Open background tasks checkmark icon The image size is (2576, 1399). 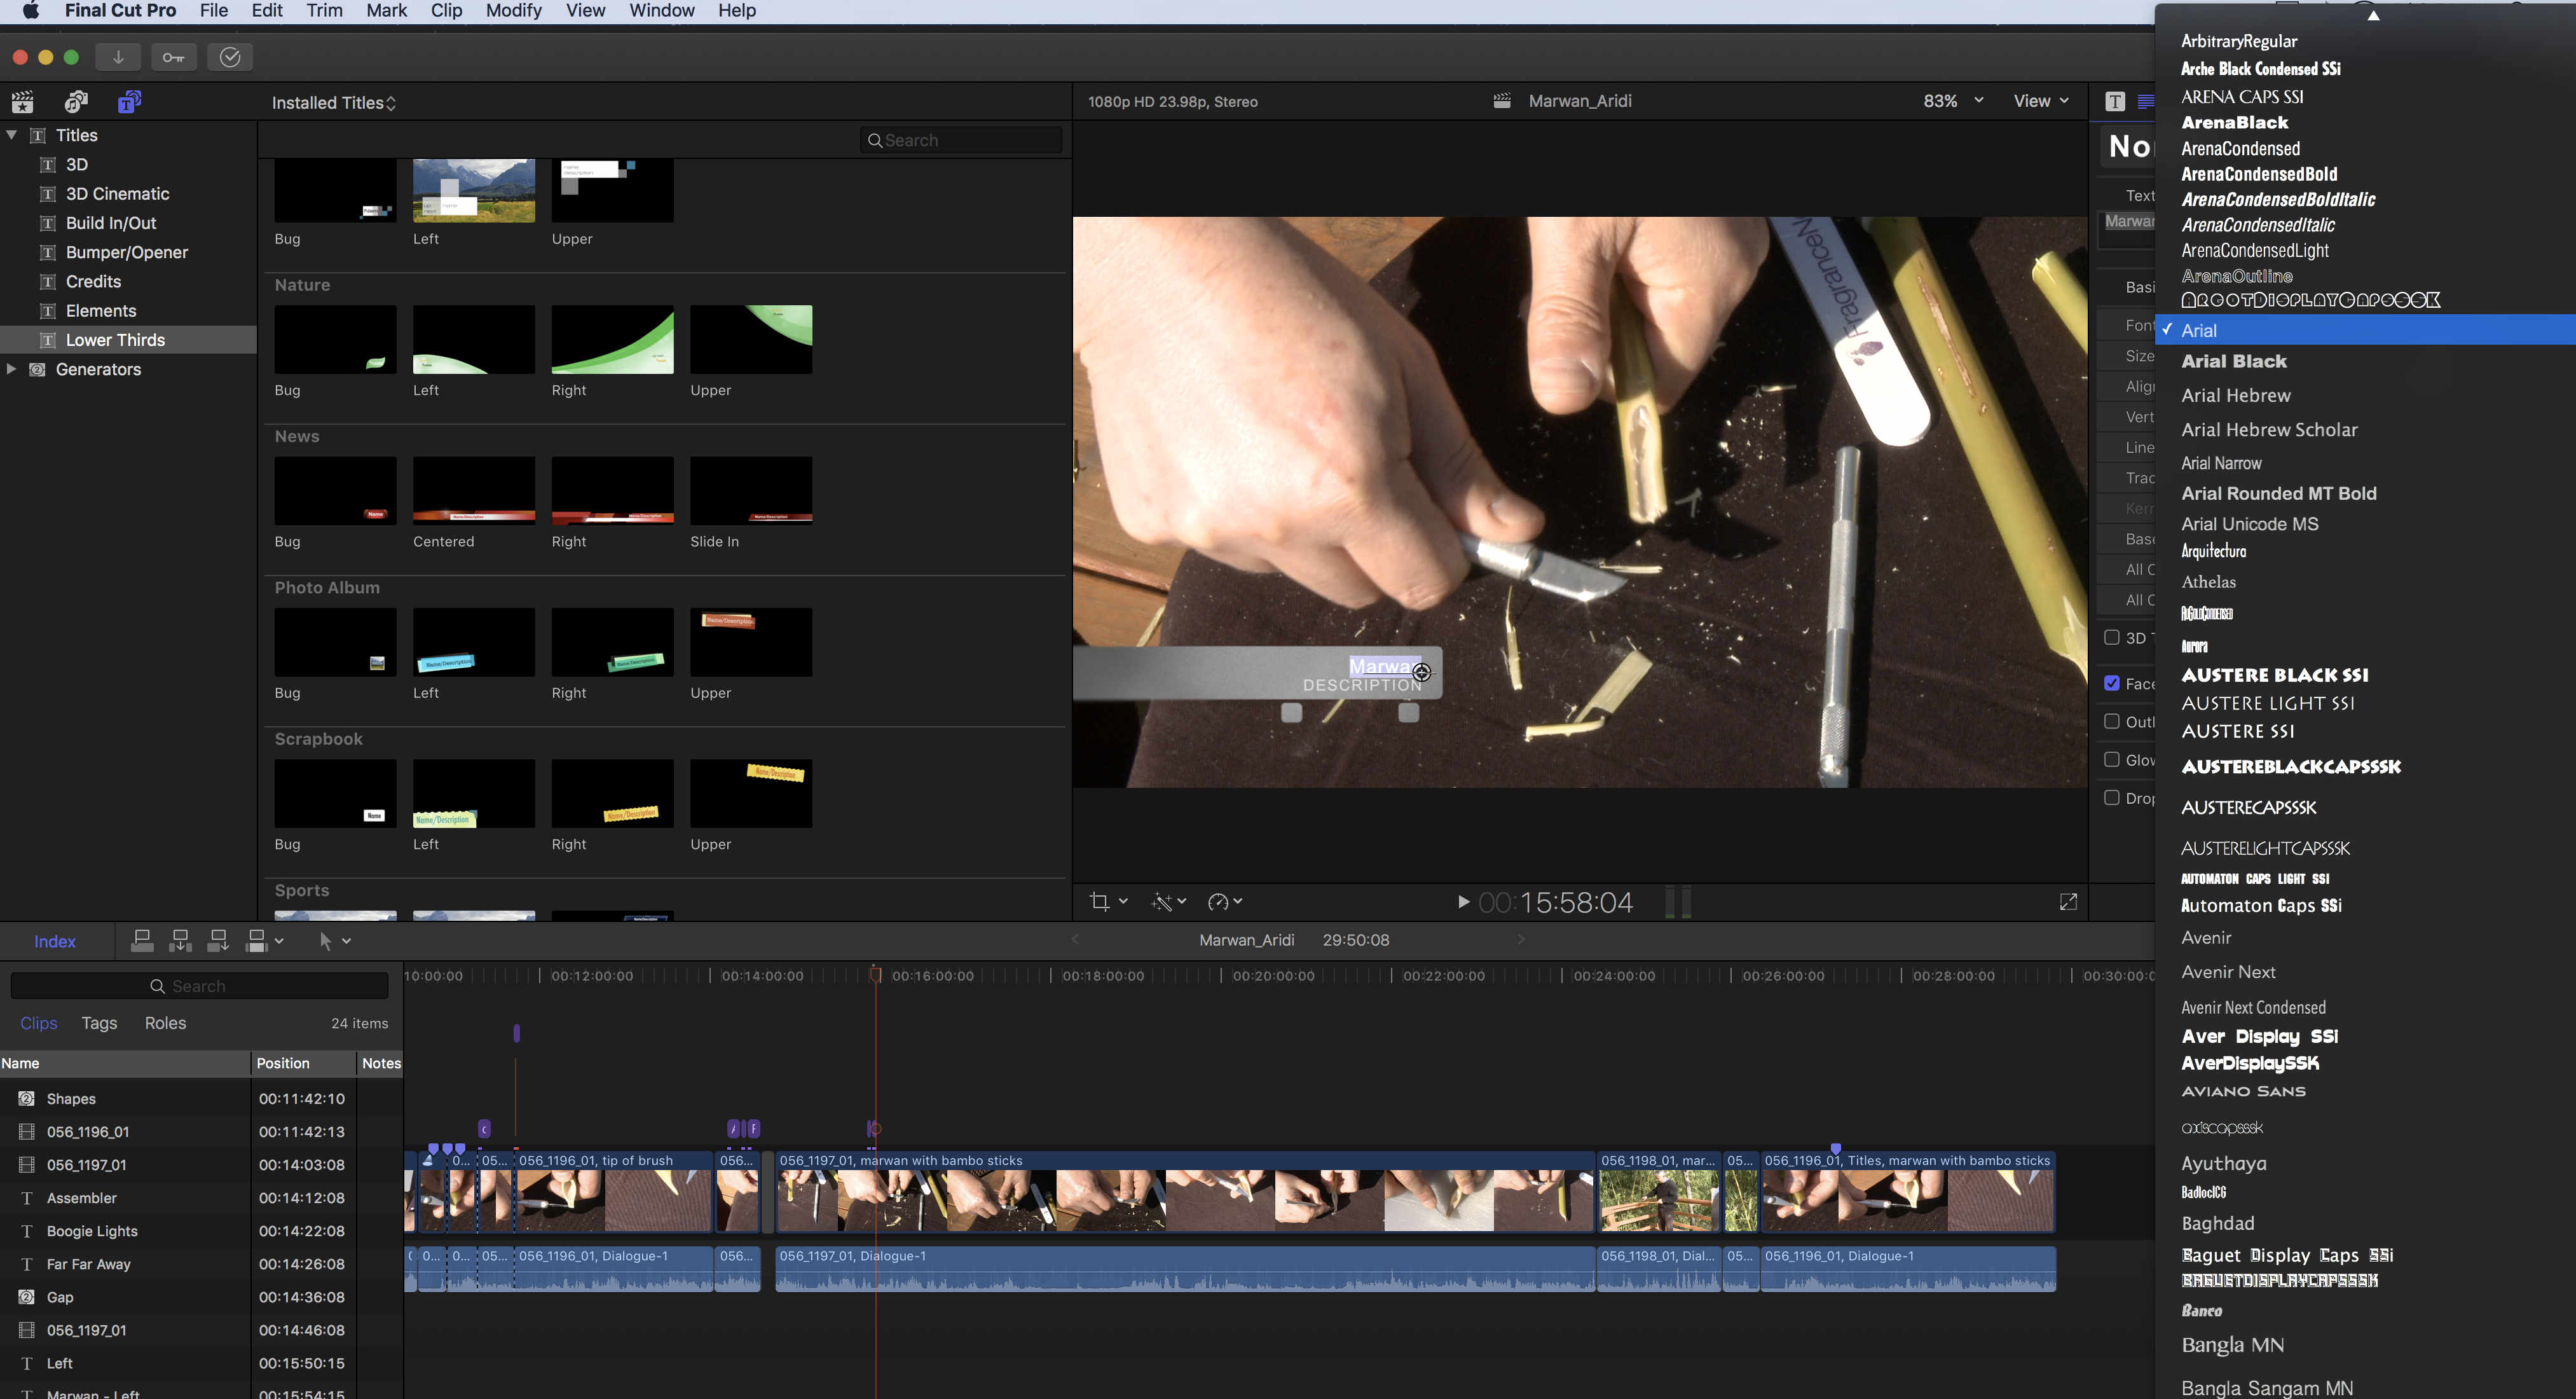pyautogui.click(x=230, y=57)
